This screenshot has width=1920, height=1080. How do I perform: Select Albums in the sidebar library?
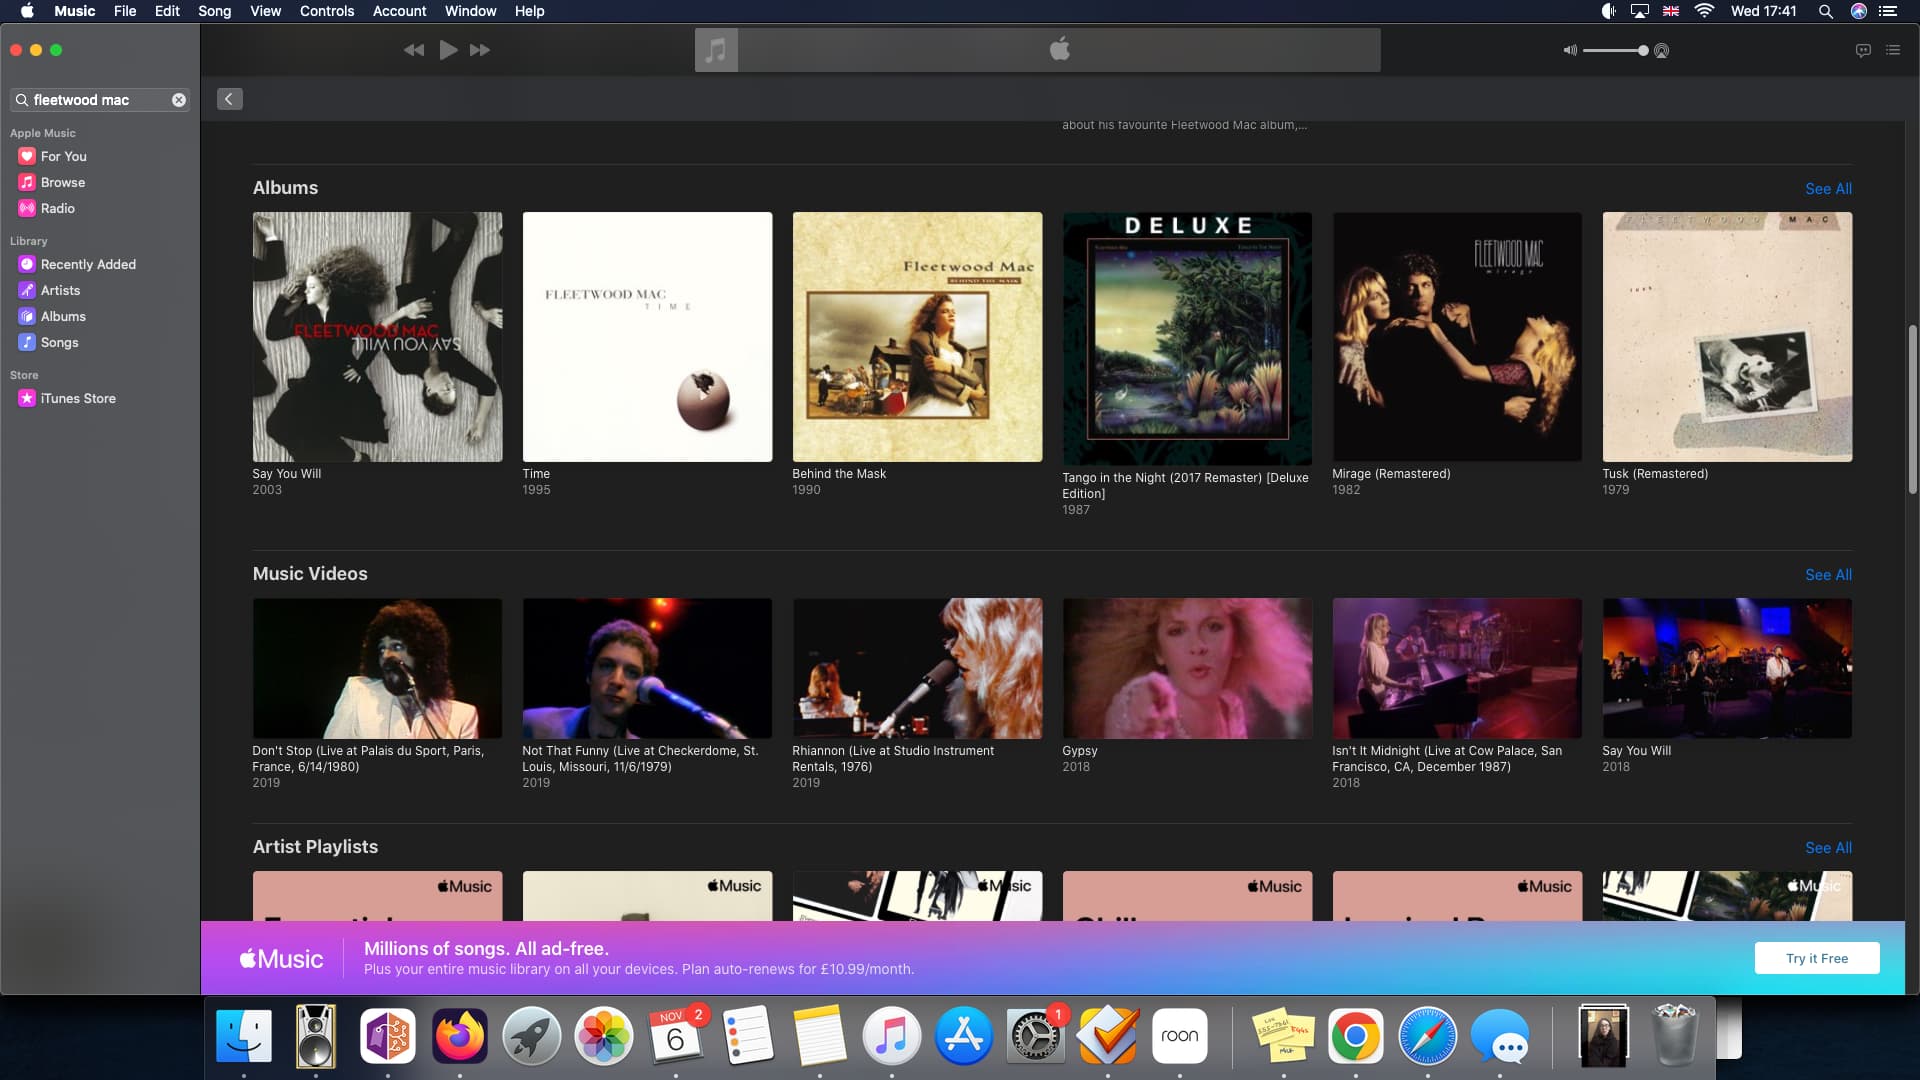pos(62,316)
